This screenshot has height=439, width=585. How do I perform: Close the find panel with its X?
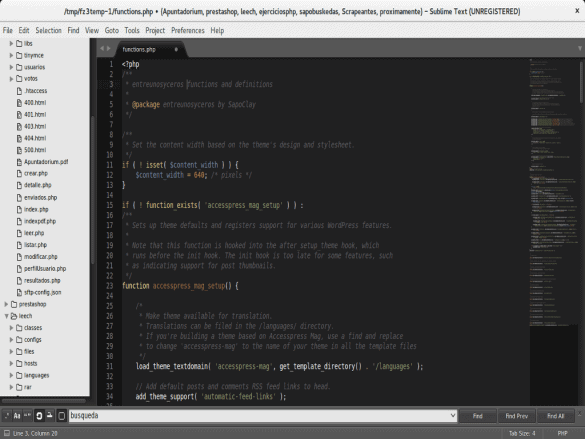click(x=579, y=413)
